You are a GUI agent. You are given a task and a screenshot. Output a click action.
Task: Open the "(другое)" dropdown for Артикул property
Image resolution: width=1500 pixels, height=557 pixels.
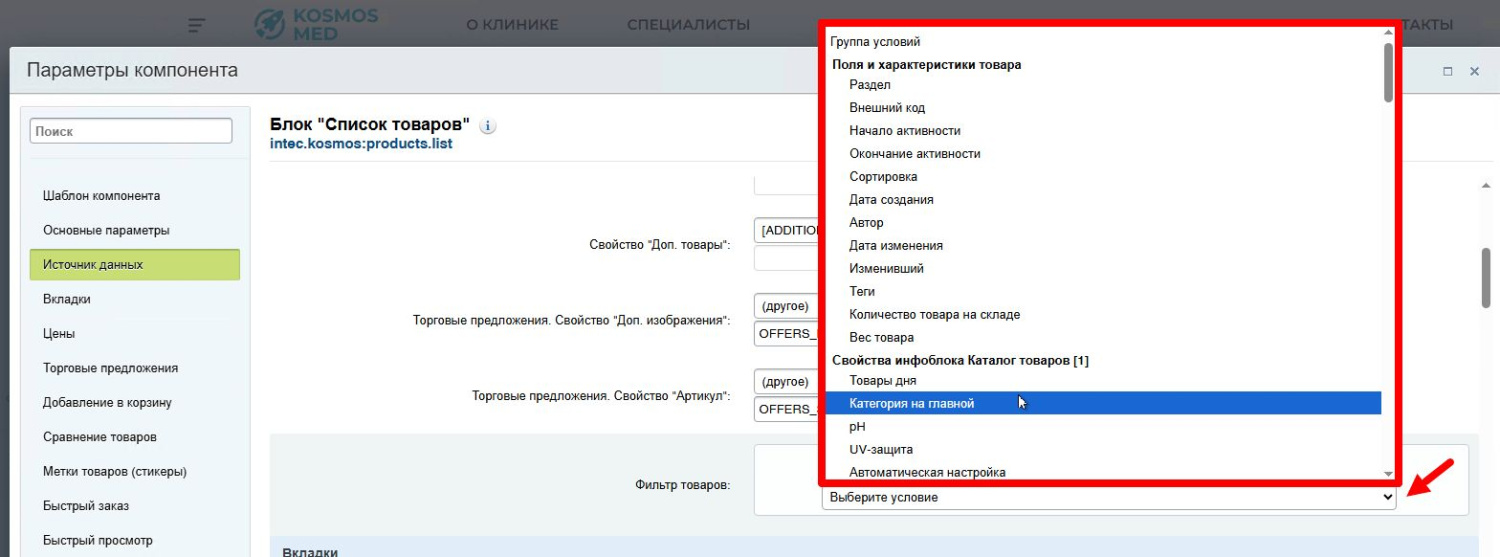click(x=786, y=382)
